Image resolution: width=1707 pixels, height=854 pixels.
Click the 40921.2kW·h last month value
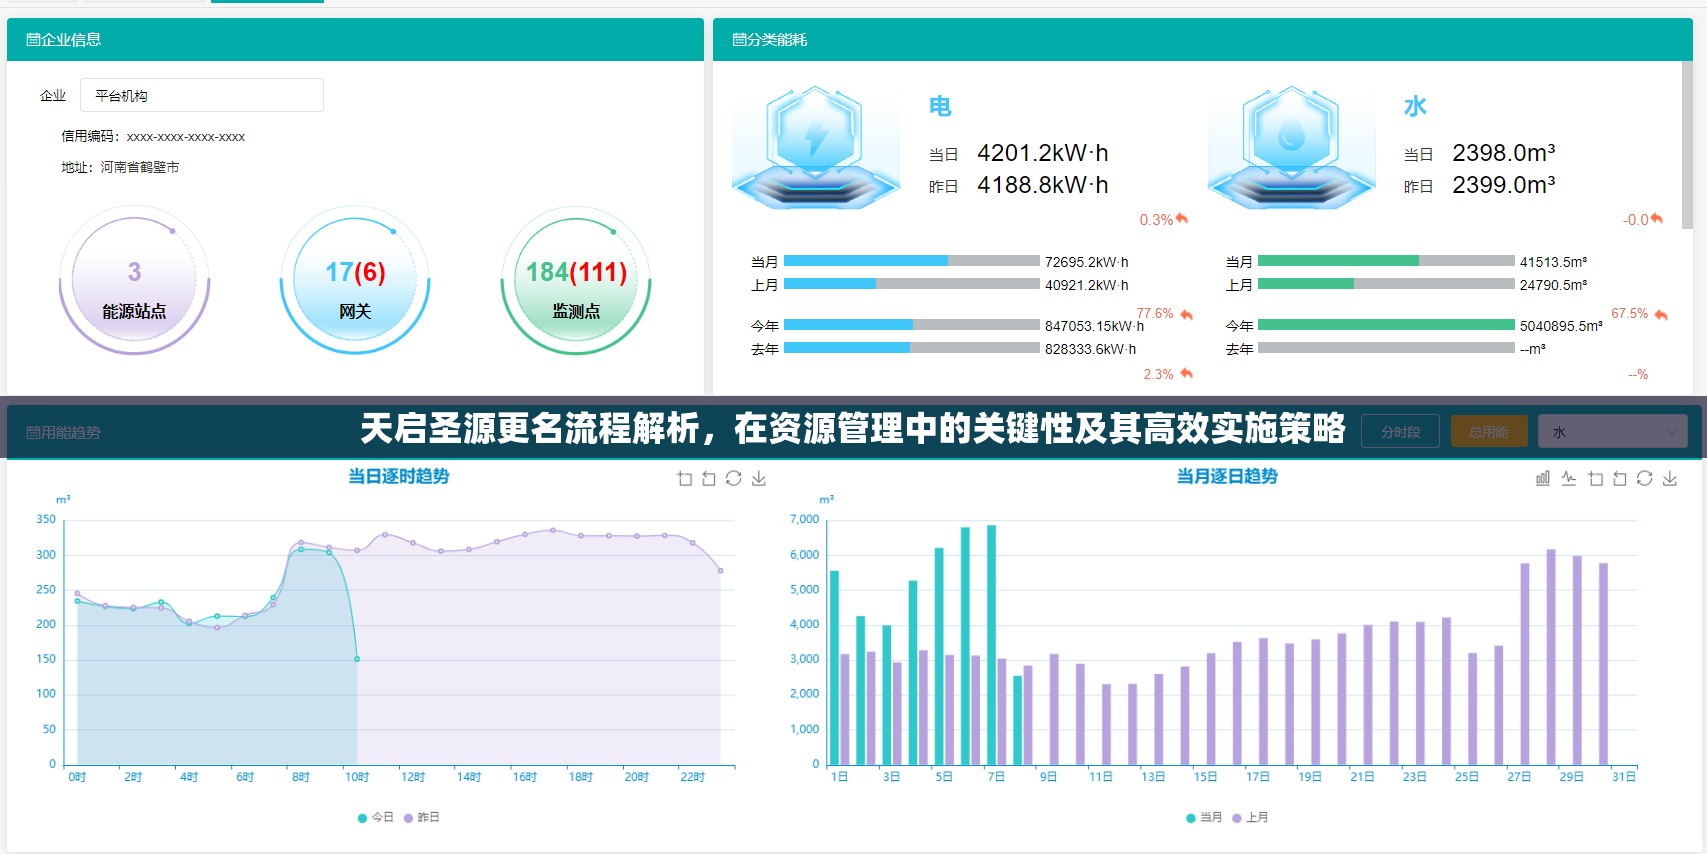[x=1087, y=285]
